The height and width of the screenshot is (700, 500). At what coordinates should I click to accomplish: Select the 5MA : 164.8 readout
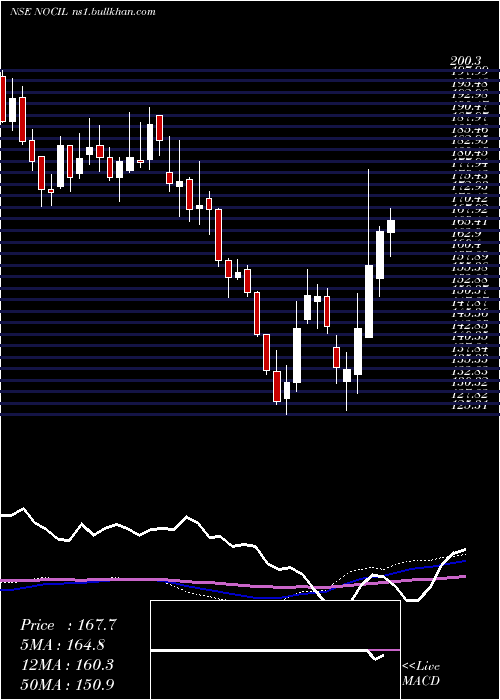pos(63,645)
